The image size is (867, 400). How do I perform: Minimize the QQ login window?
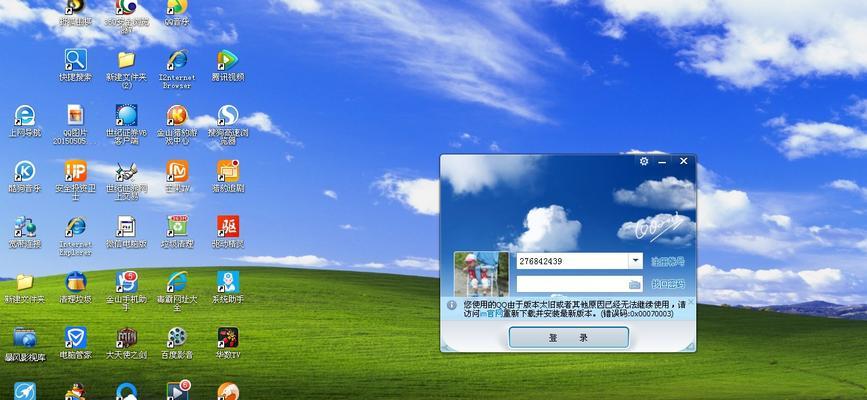tap(662, 162)
